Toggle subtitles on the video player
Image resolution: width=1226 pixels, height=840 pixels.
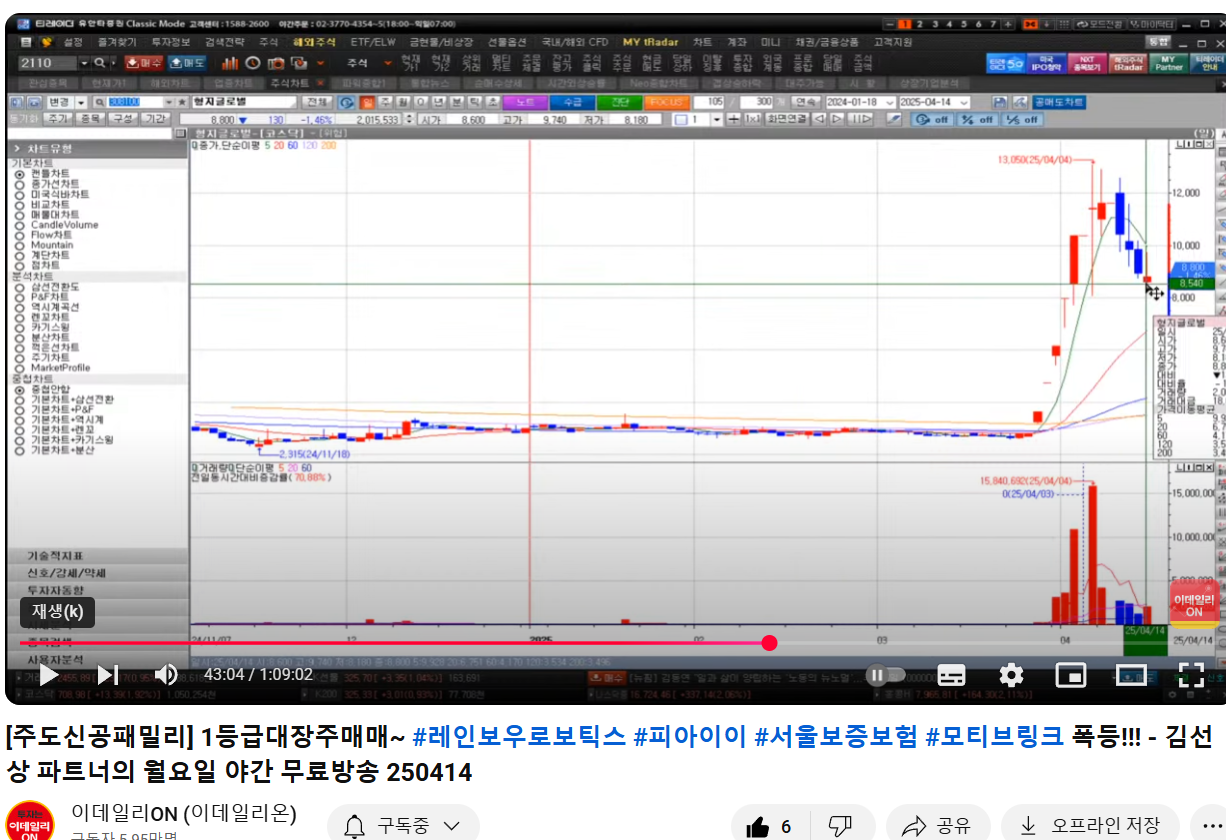pos(952,675)
